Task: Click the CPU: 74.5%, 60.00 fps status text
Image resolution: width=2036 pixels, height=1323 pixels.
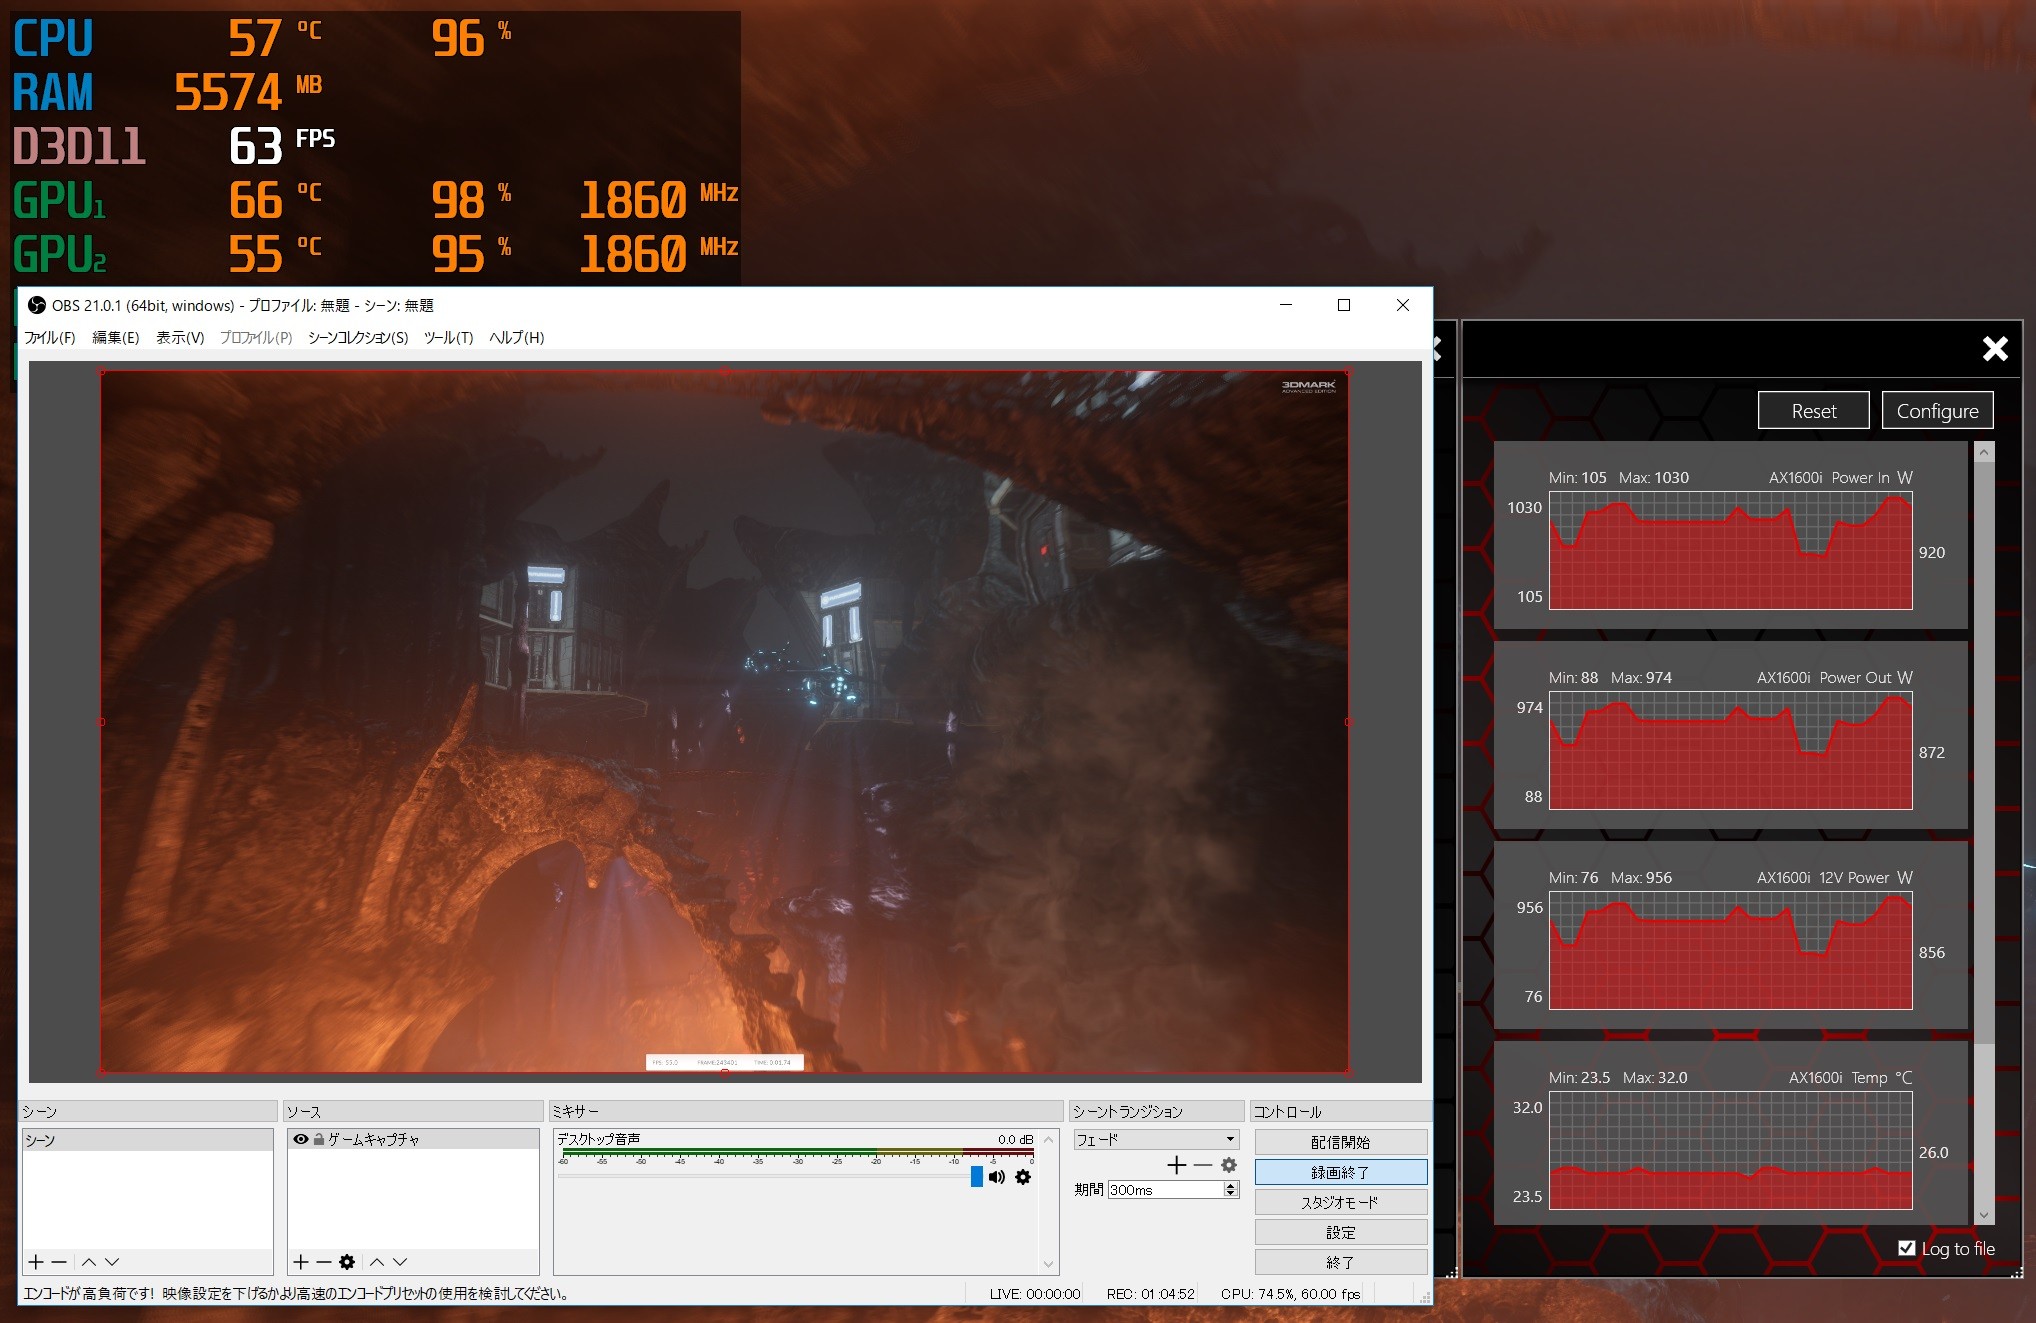Action: point(1290,1294)
